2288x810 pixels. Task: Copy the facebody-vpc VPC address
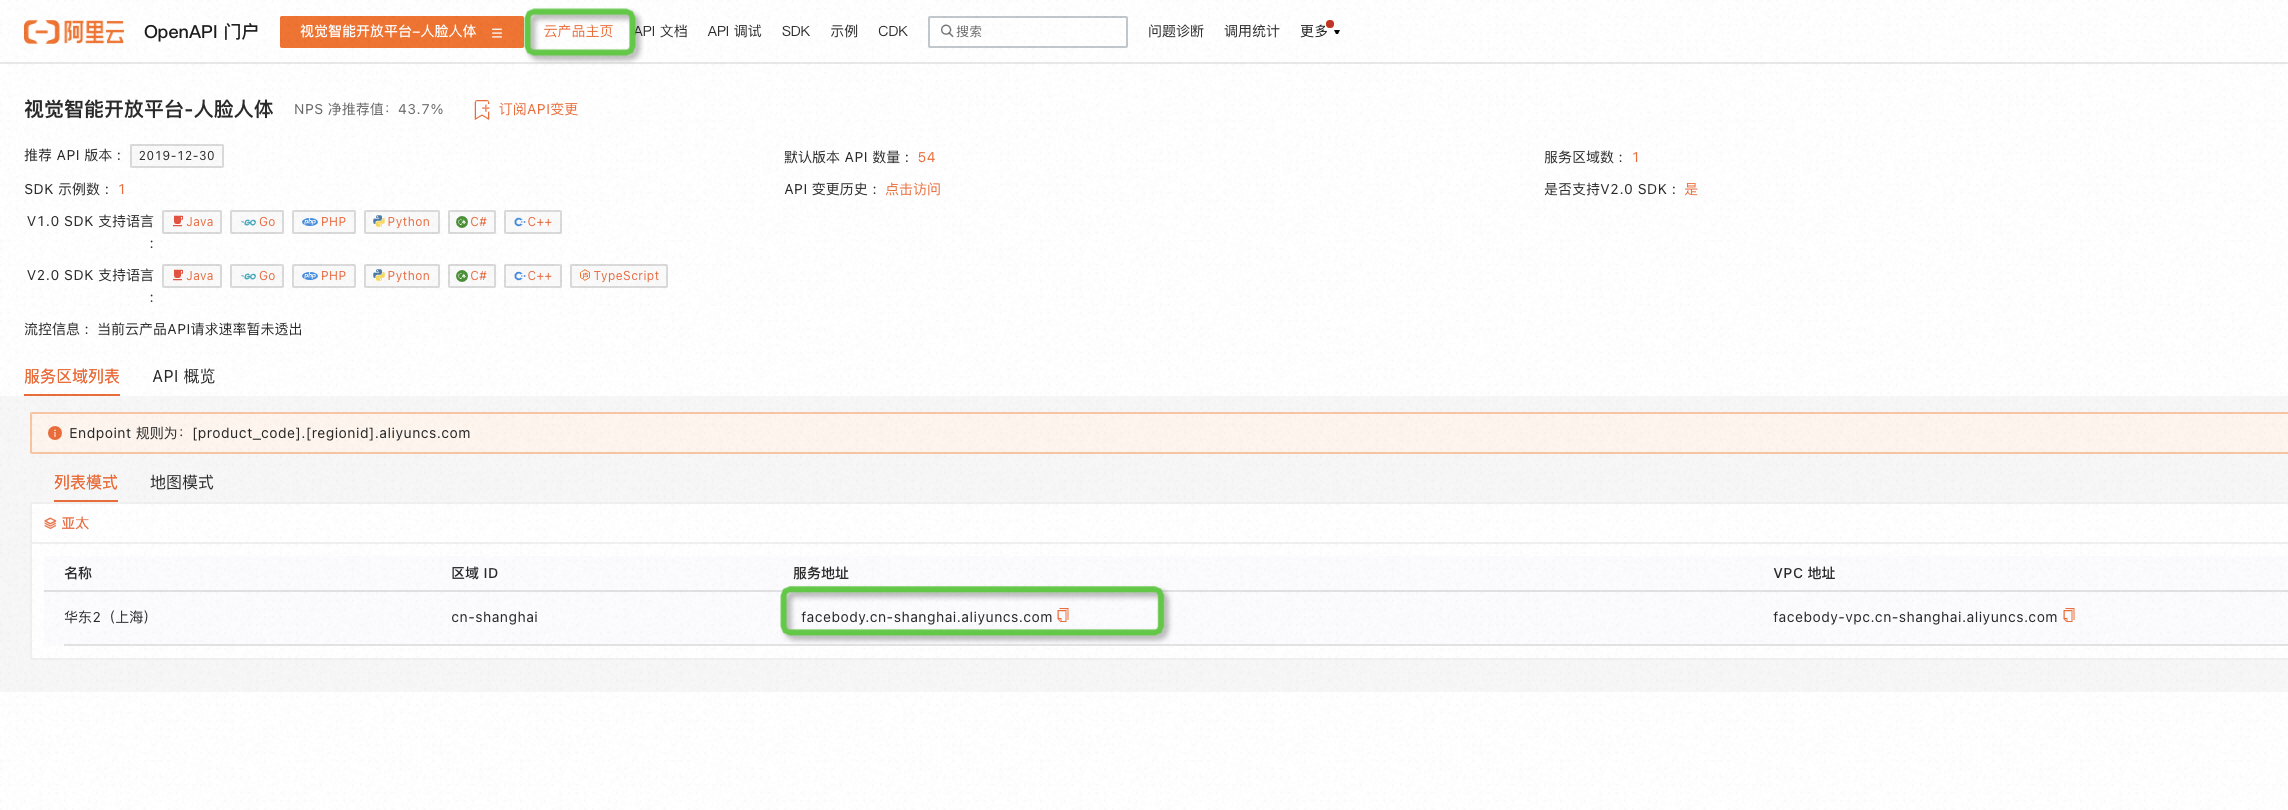2069,616
